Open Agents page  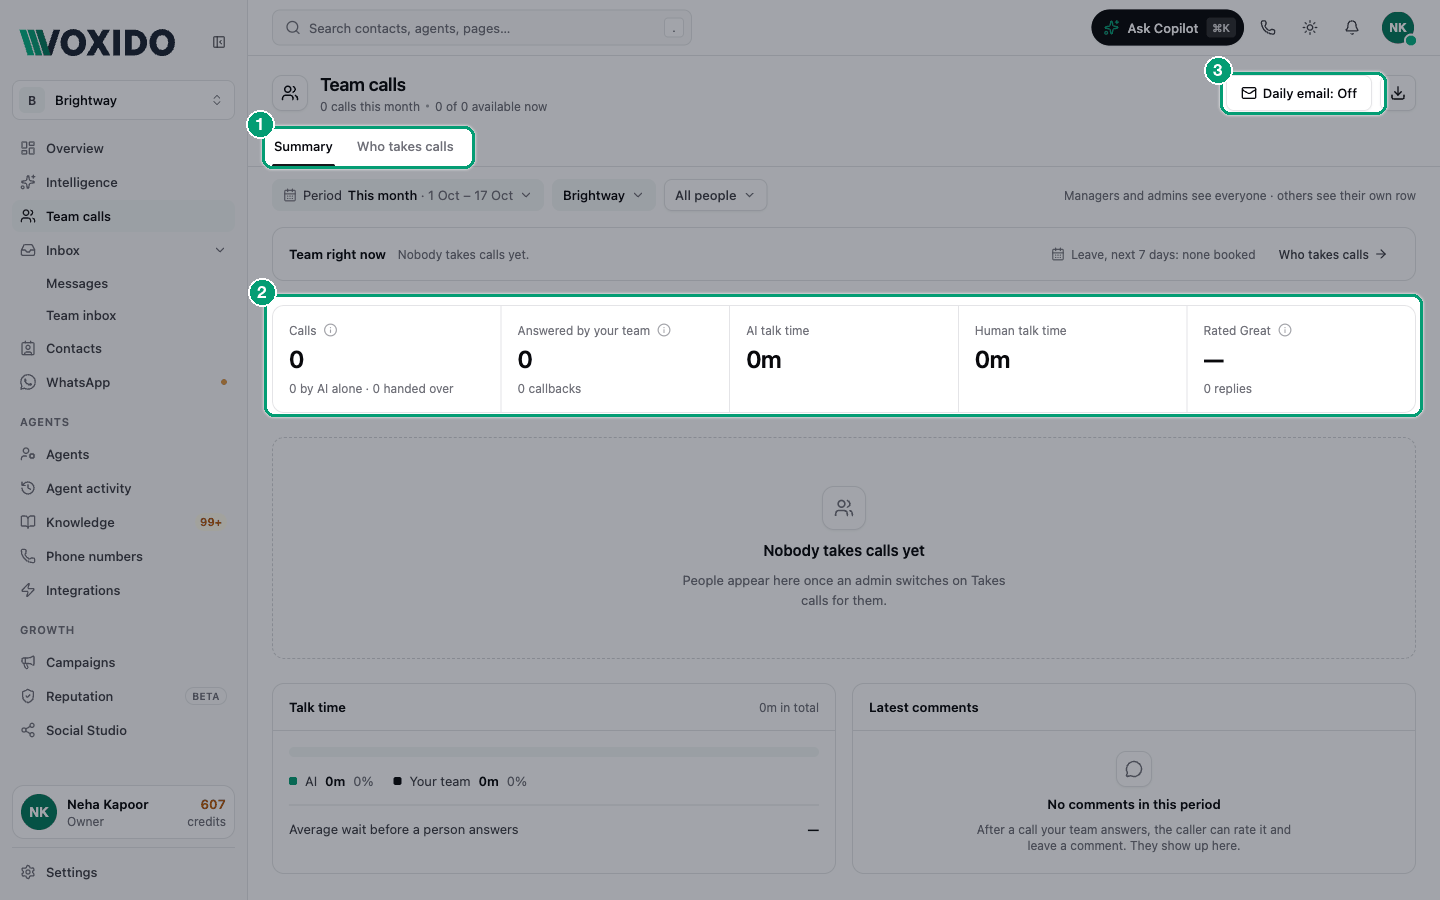[x=124, y=454]
